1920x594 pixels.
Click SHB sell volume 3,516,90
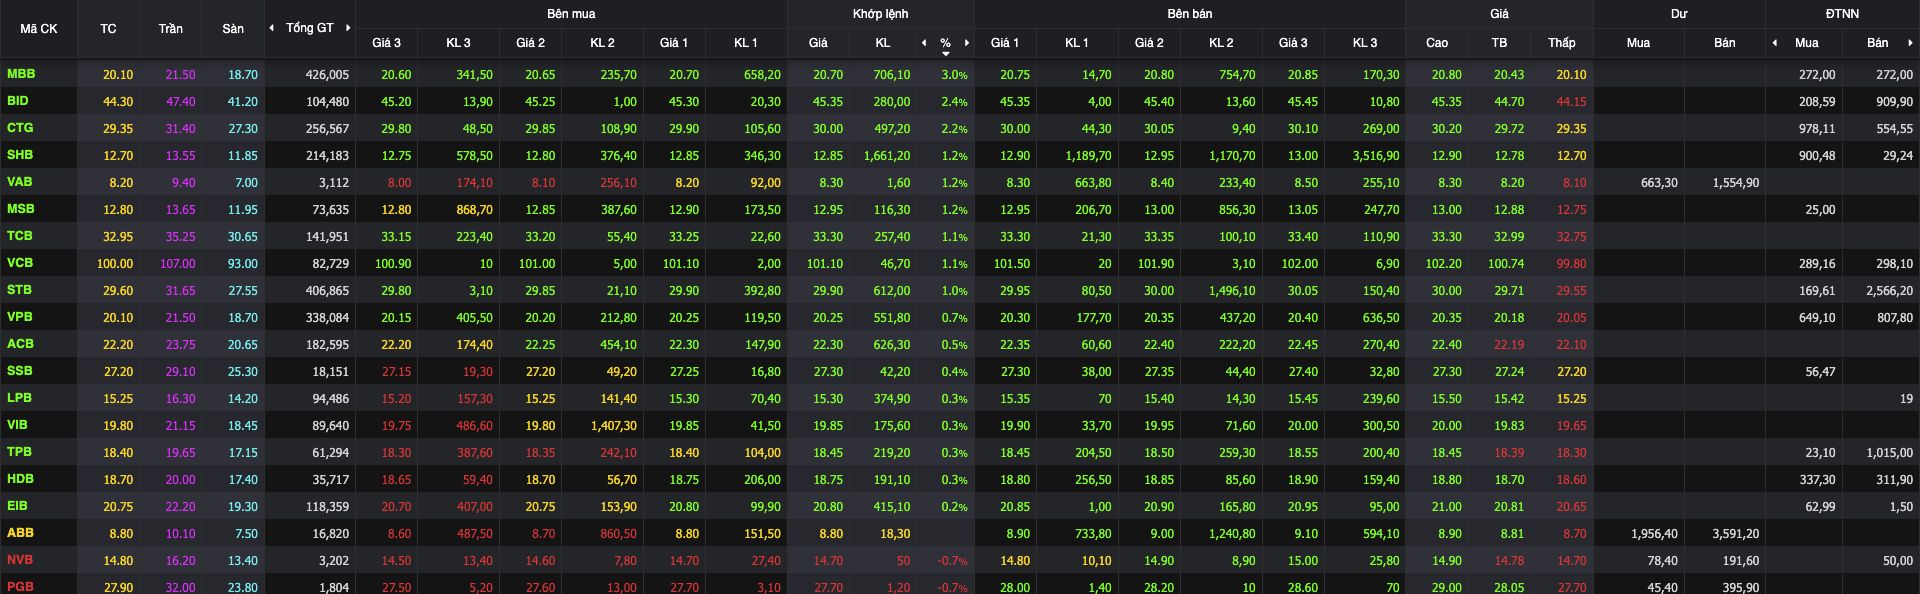(x=1375, y=156)
